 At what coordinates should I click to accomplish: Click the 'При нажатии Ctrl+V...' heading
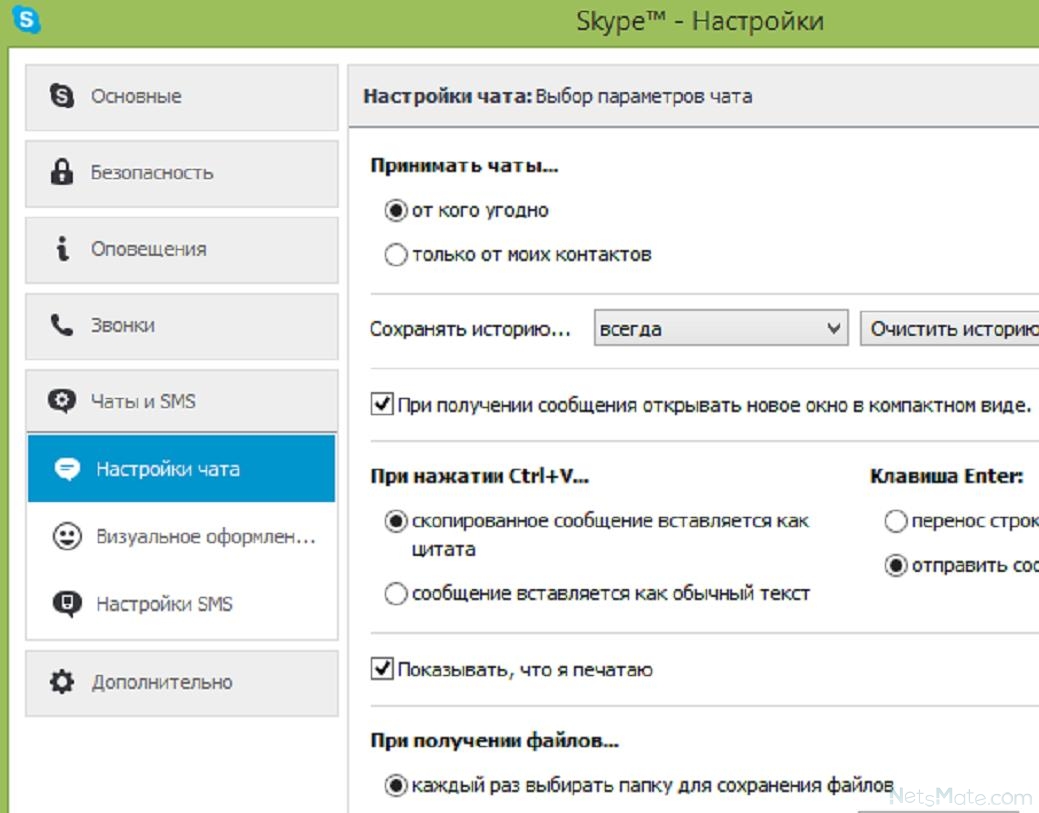point(479,476)
